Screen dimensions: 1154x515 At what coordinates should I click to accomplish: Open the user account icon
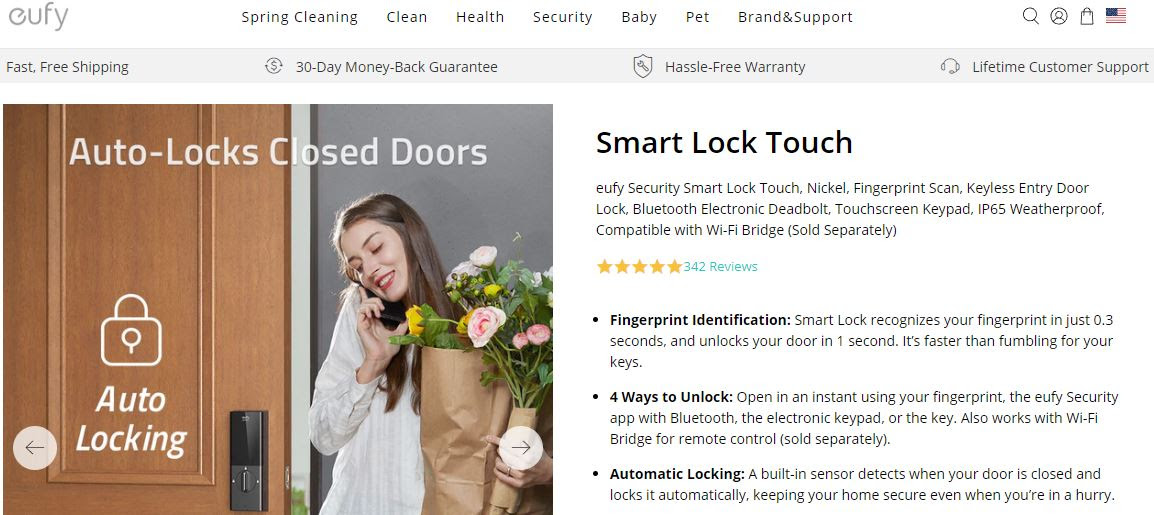point(1058,16)
